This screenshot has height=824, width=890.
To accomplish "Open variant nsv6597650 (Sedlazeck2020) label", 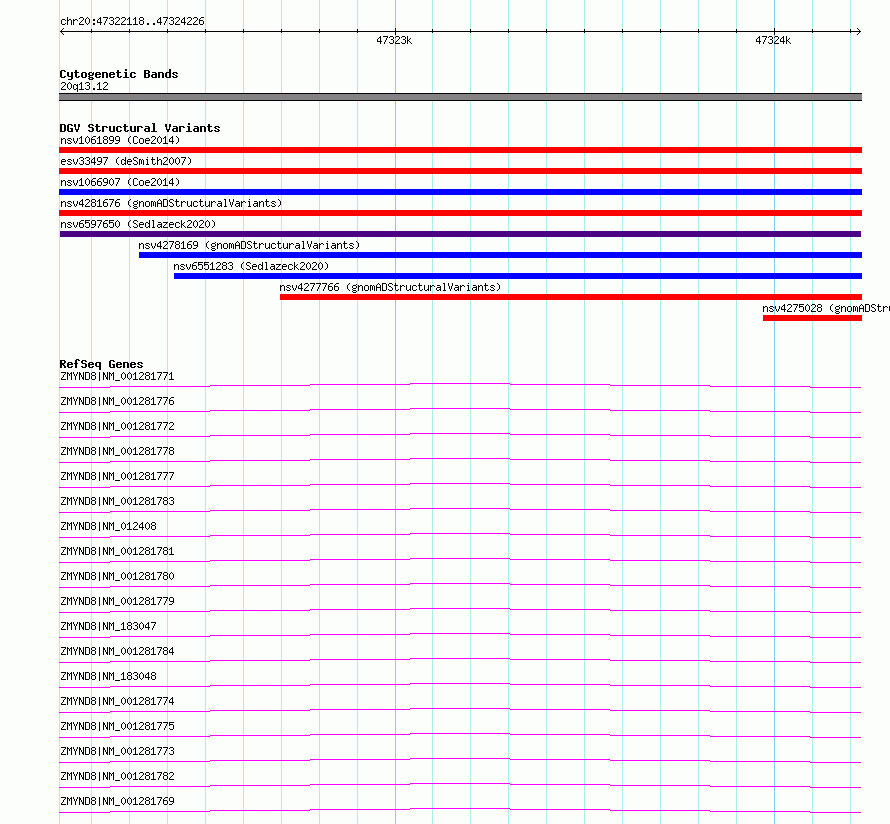I will coord(138,224).
